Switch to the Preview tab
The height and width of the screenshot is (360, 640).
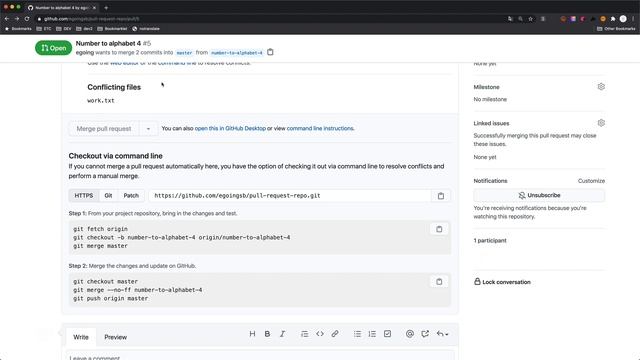116,337
